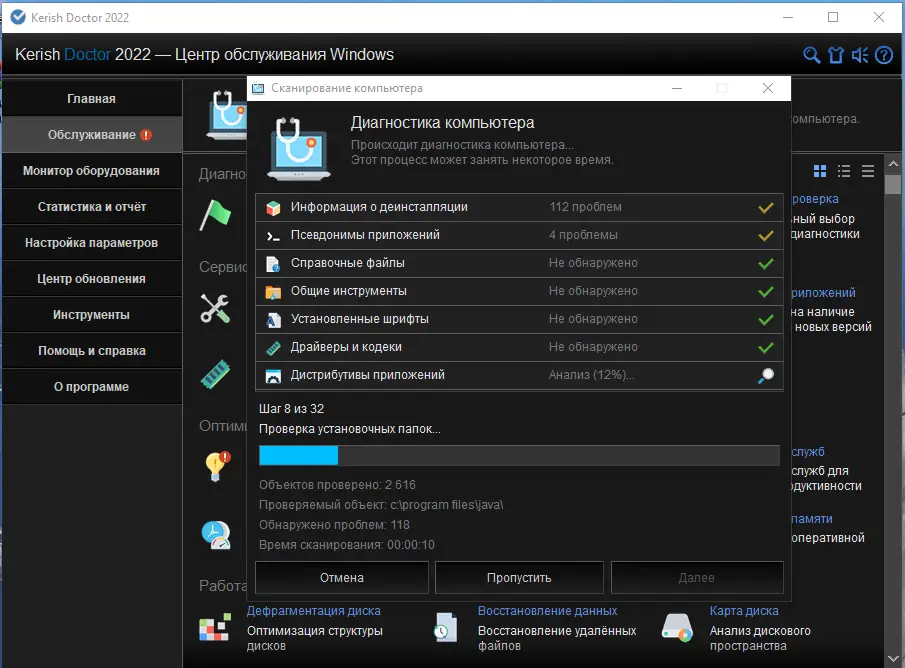Click the Время сканирования value text
The width and height of the screenshot is (905, 668).
(x=410, y=545)
